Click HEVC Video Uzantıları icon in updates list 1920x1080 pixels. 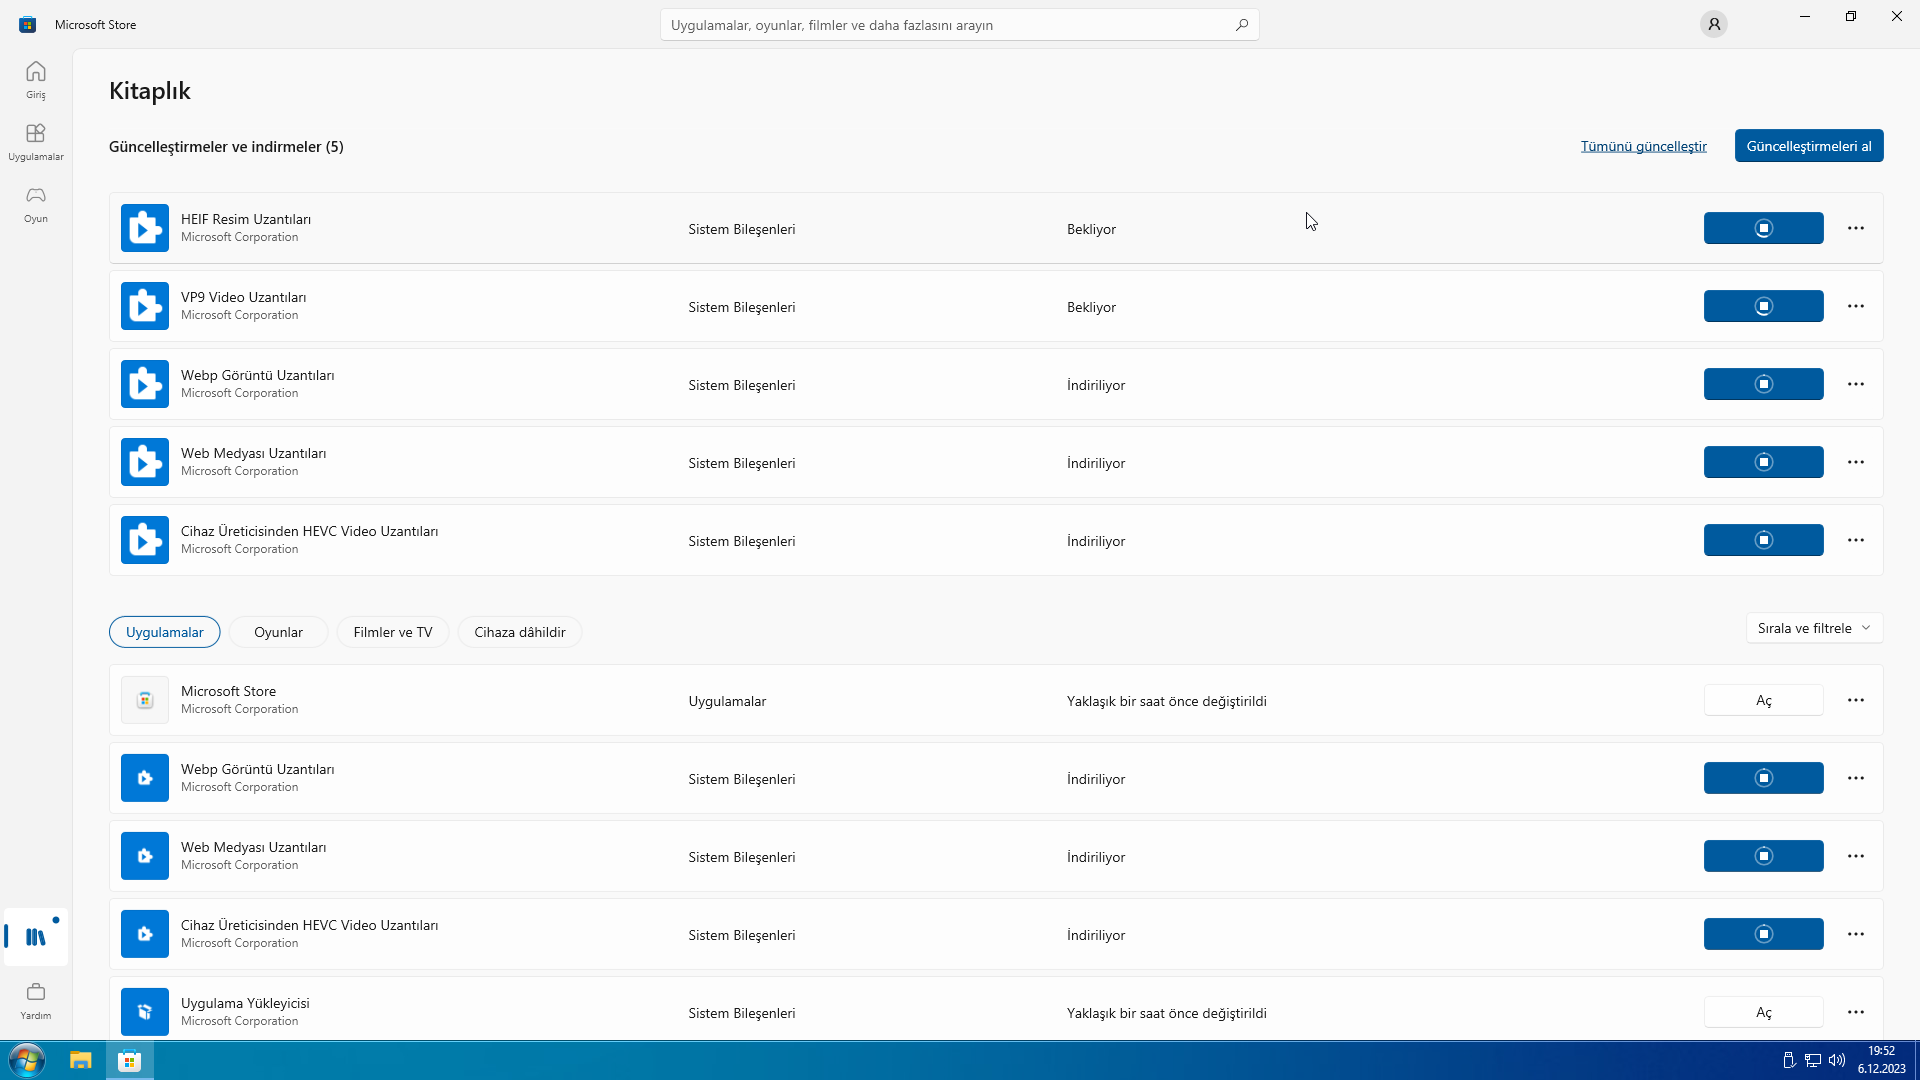(x=145, y=540)
